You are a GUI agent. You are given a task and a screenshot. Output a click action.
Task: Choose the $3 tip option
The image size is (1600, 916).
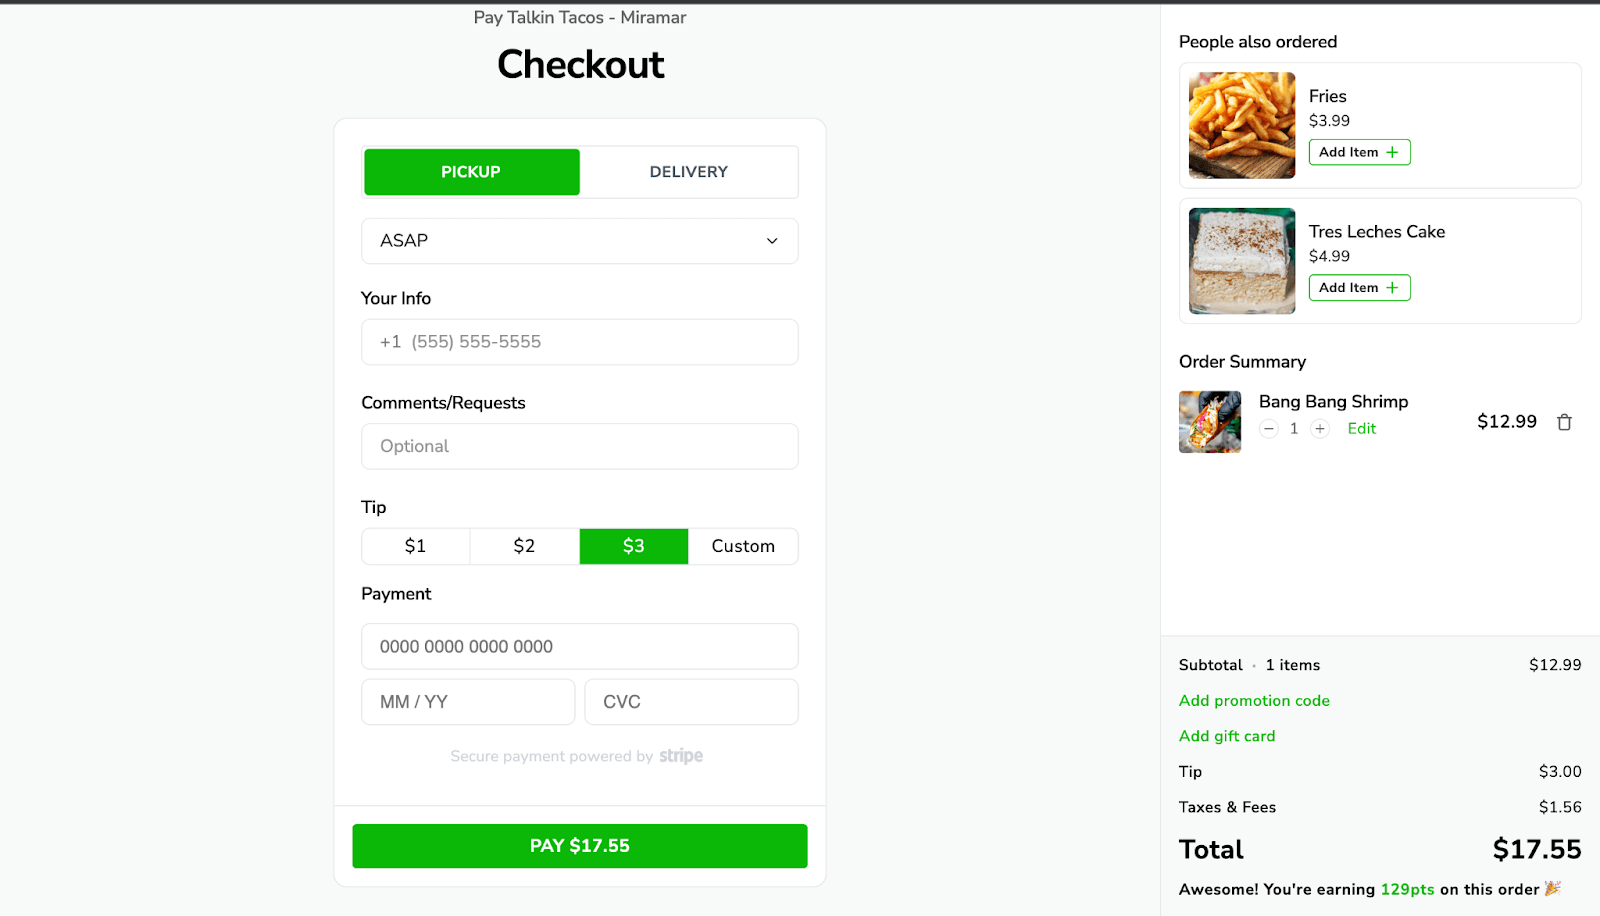pos(634,546)
